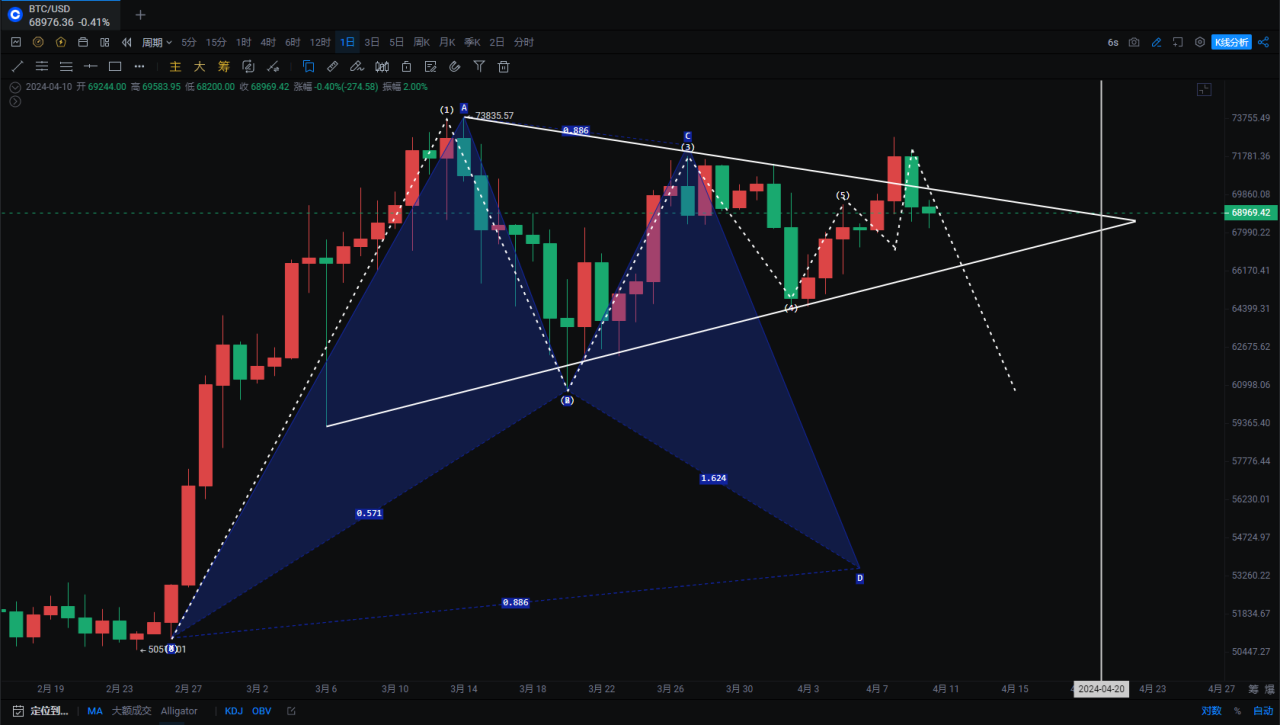
Task: Select the eraser tool in drawing toolbar
Action: click(357, 67)
